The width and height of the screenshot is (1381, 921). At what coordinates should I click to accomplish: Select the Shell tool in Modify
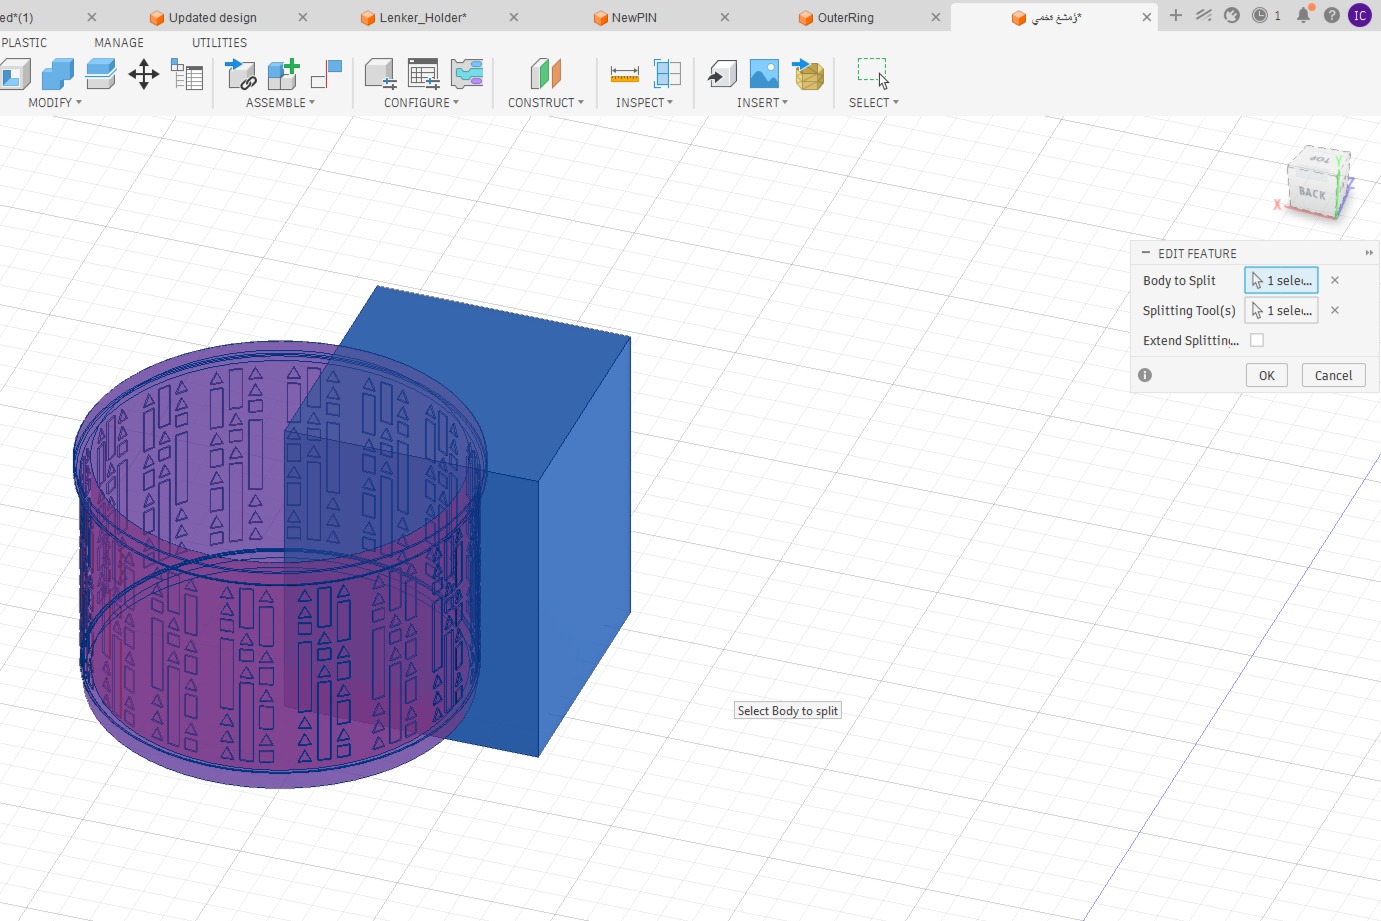[14, 74]
